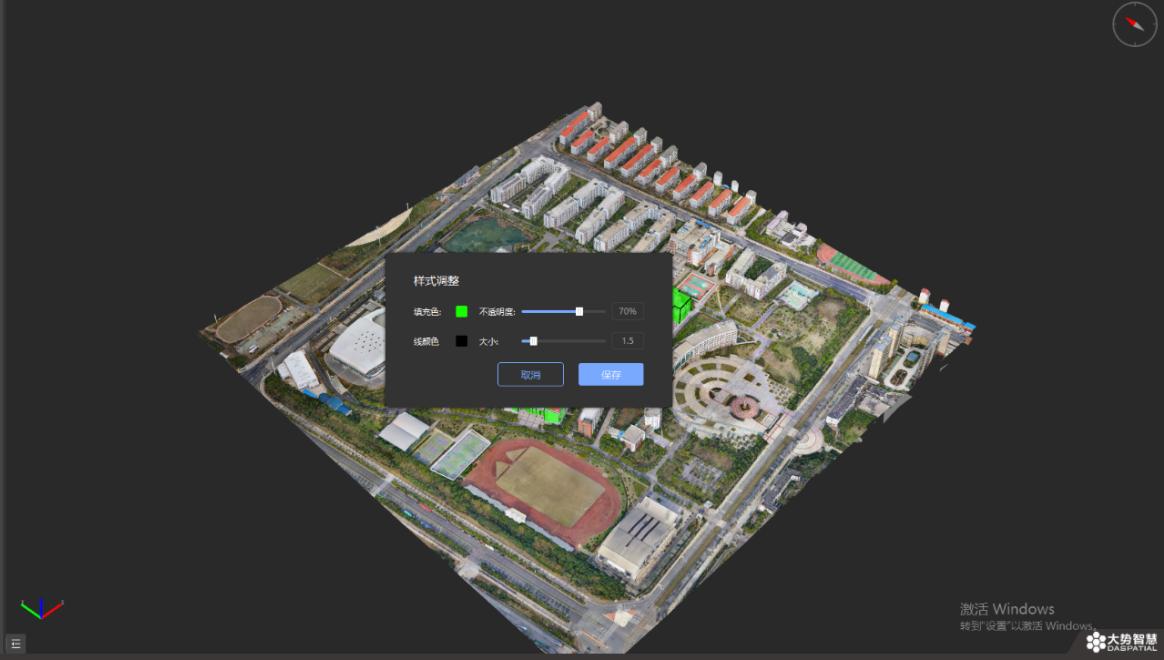This screenshot has width=1164, height=660.
Task: Click the 大小 size slider handle
Action: (x=533, y=342)
